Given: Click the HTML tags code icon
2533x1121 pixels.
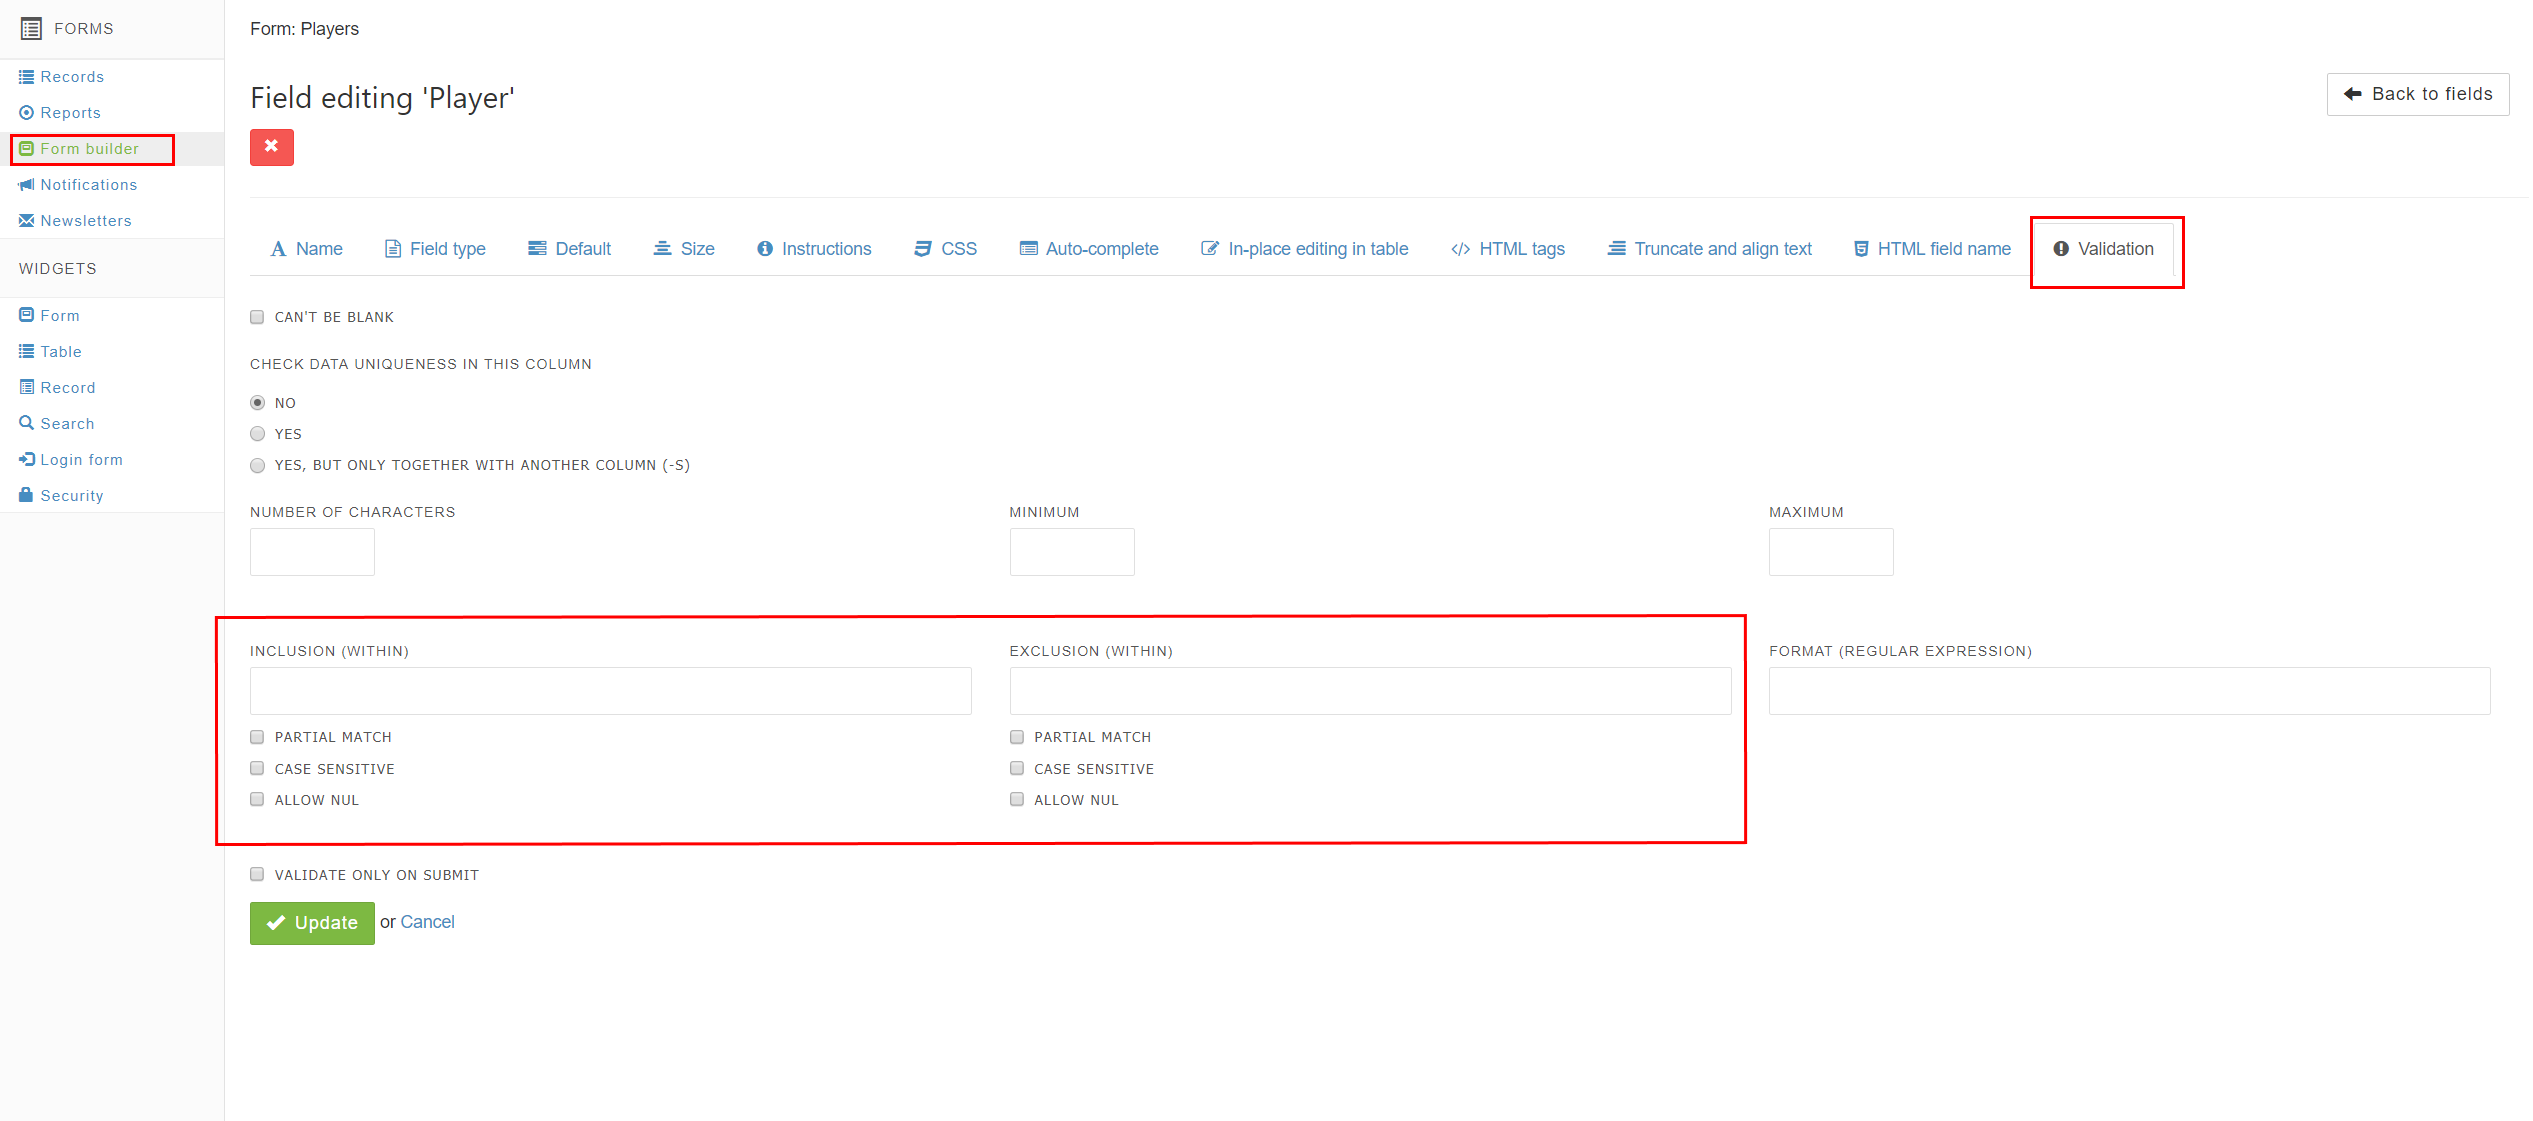Looking at the screenshot, I should [1461, 249].
